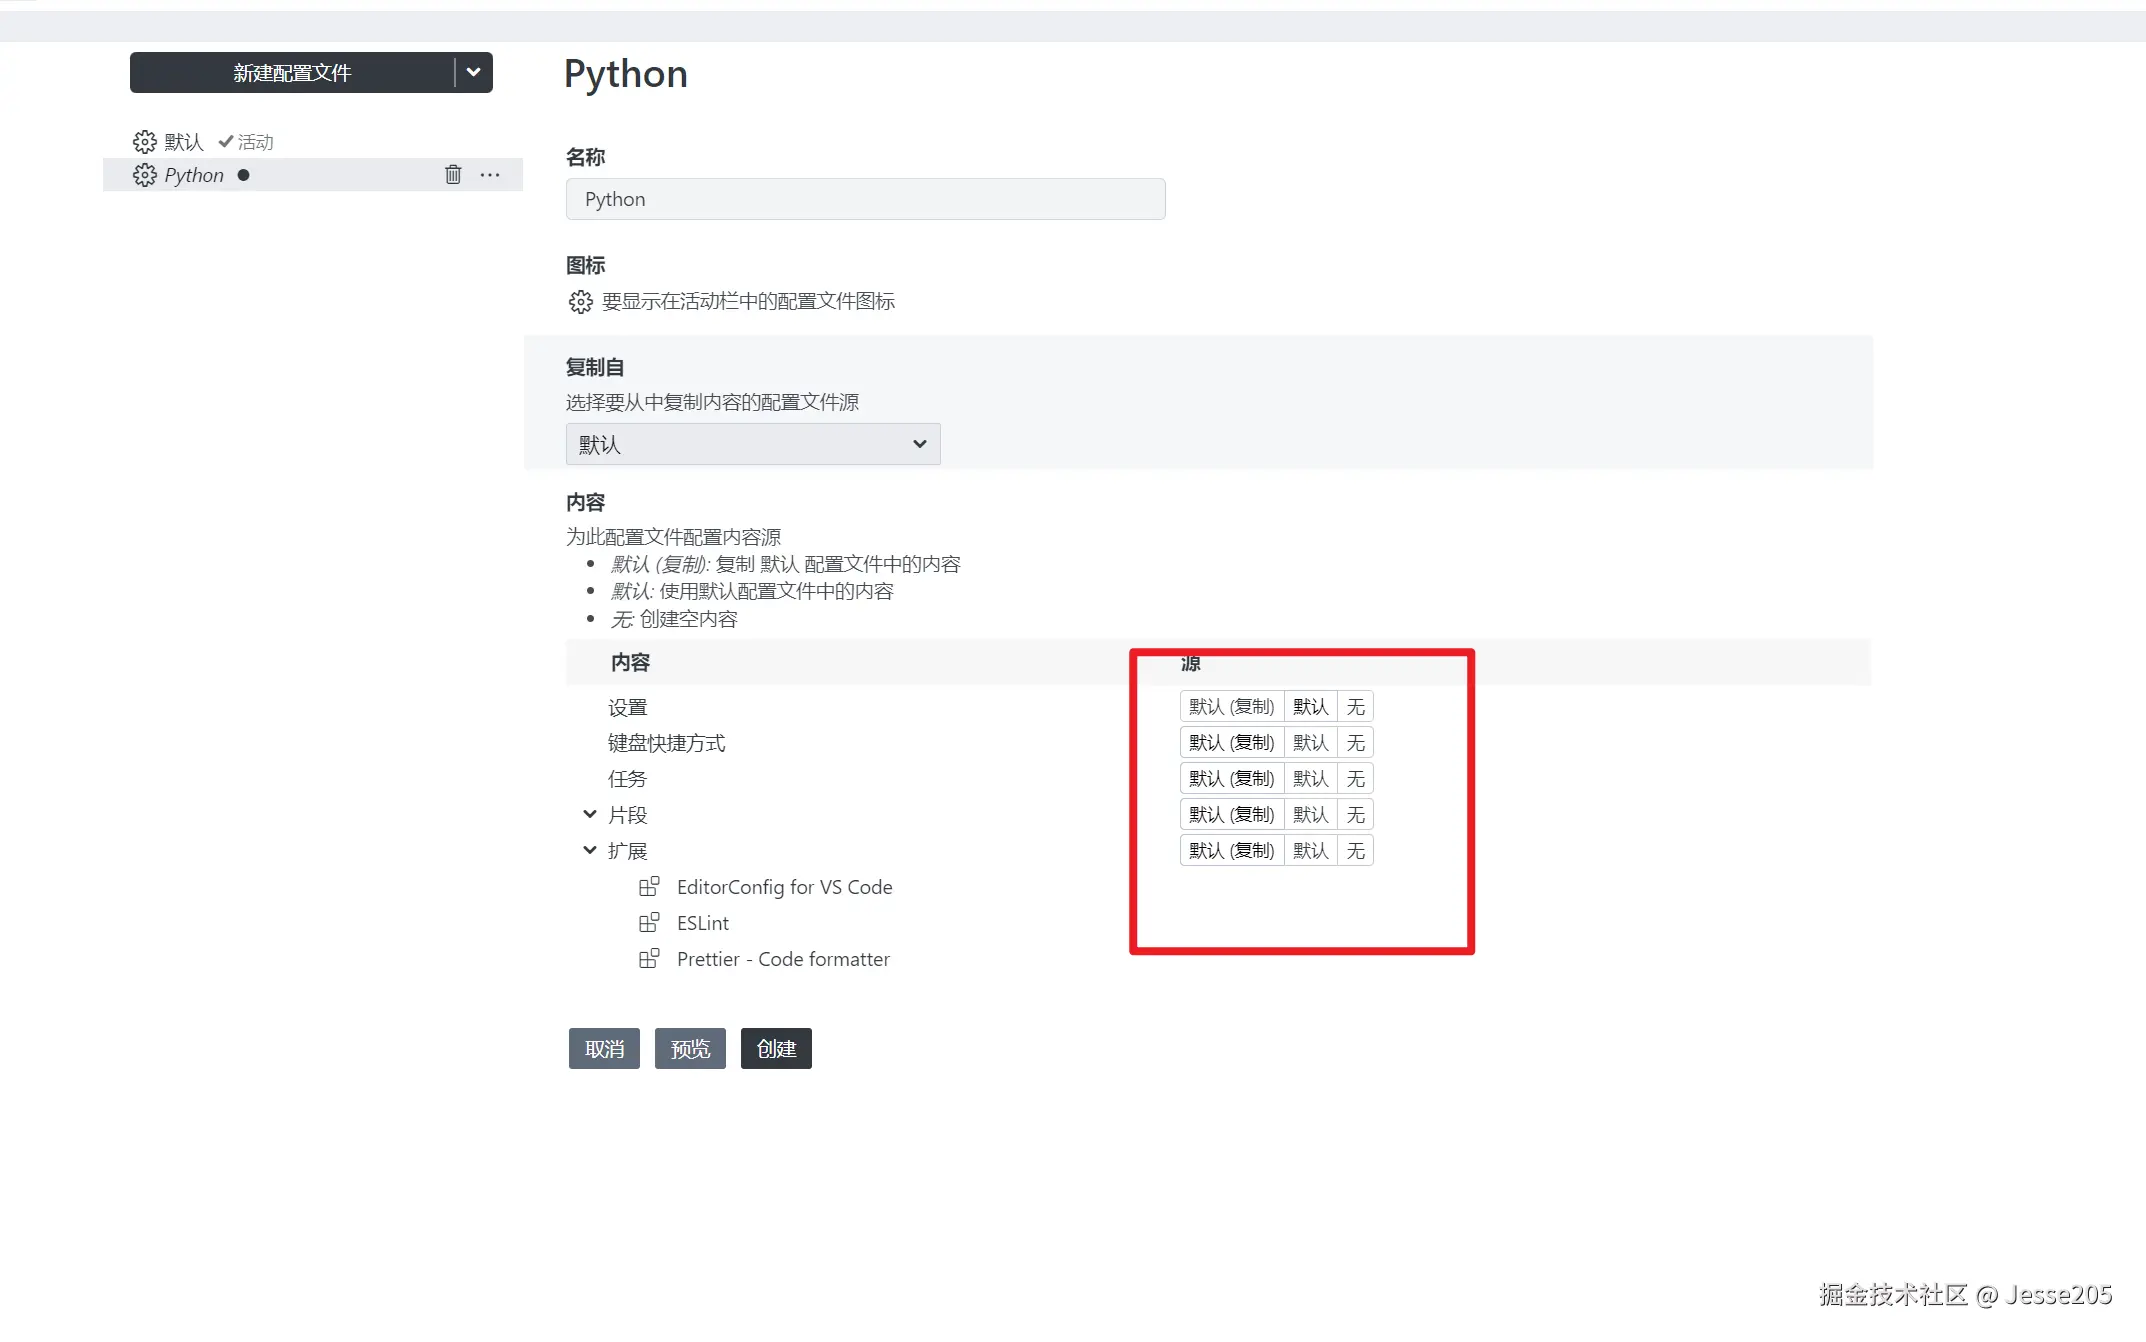The image size is (2146, 1342).
Task: Delete the Python profile with trash icon
Action: tap(453, 175)
